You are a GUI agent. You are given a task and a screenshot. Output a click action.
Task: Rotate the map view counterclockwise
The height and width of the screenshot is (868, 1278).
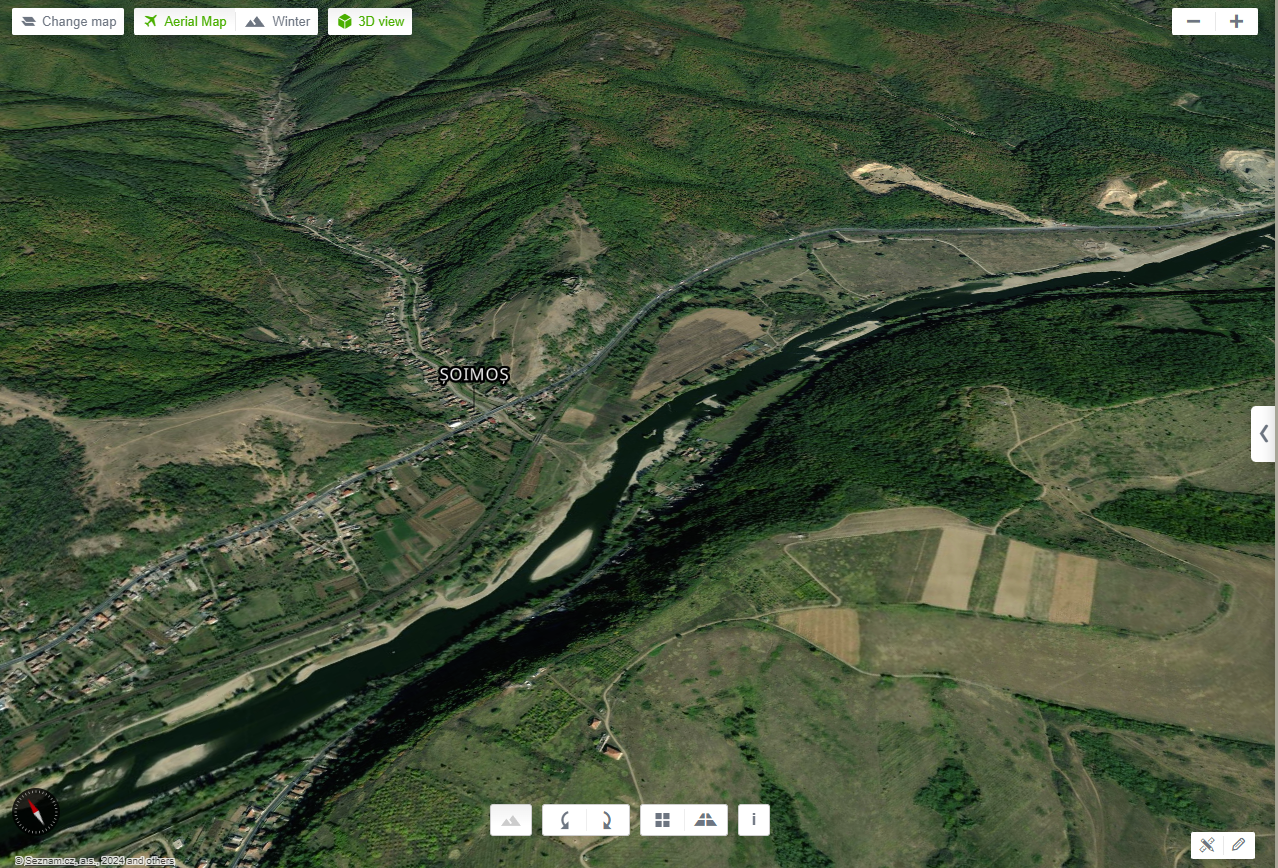[564, 820]
